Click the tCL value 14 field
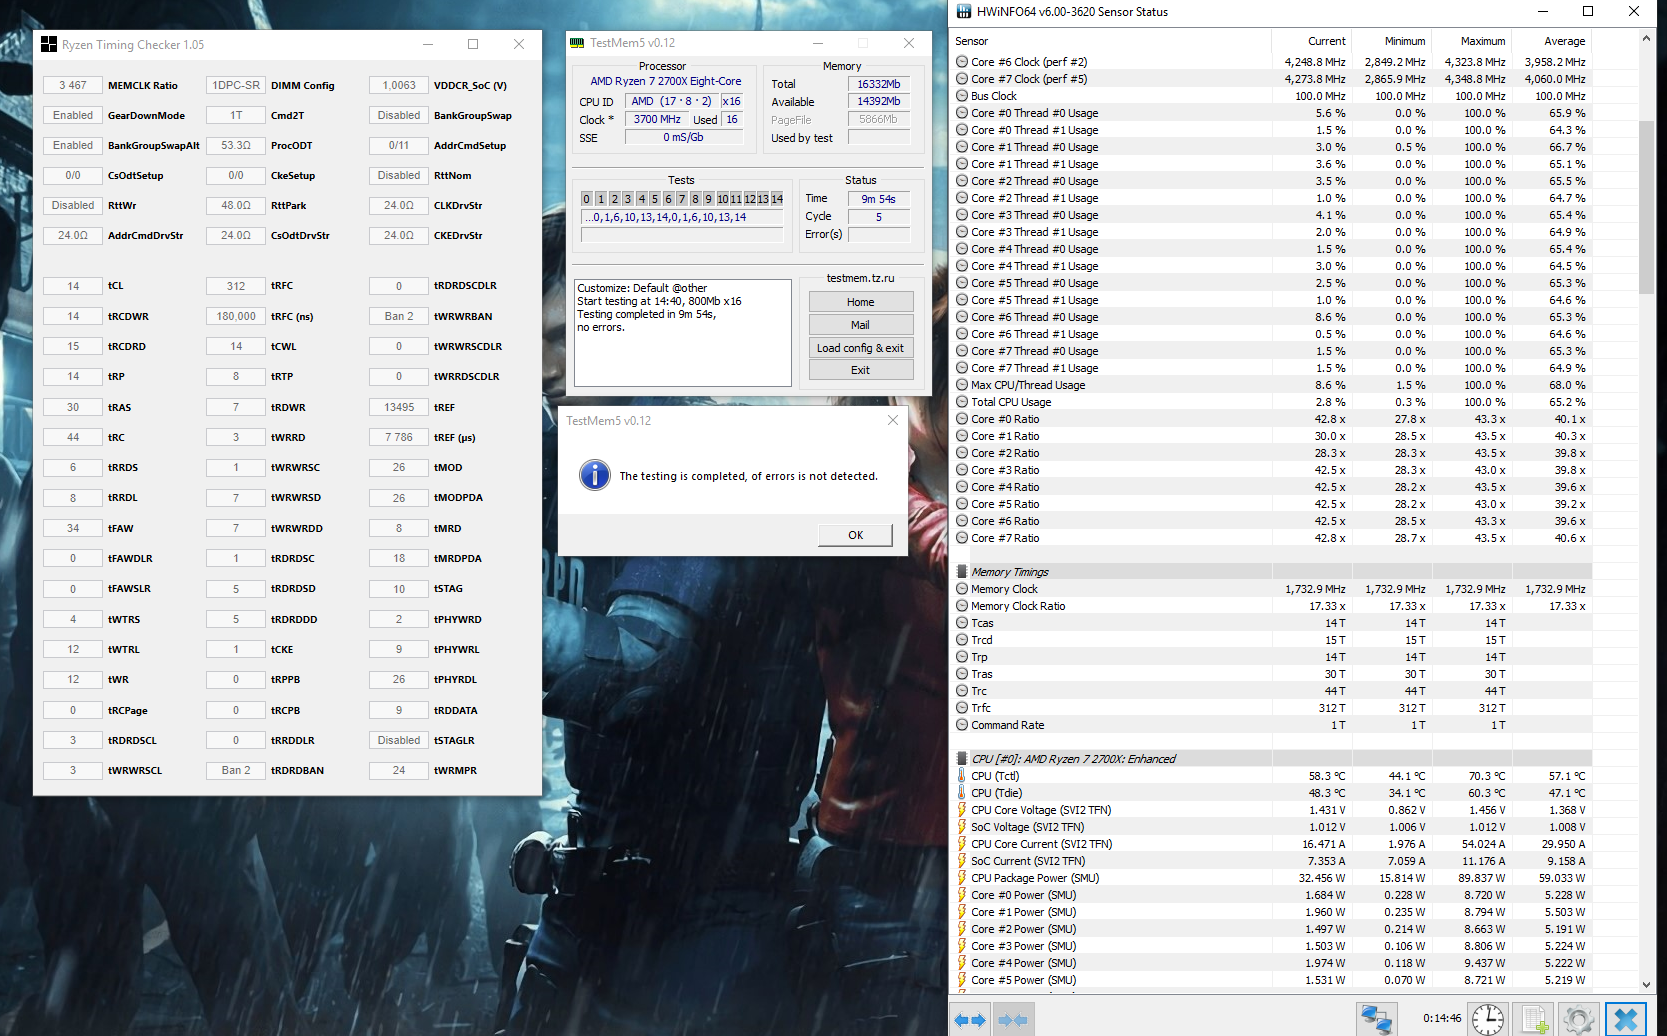Viewport: 1667px width, 1036px height. [x=73, y=286]
